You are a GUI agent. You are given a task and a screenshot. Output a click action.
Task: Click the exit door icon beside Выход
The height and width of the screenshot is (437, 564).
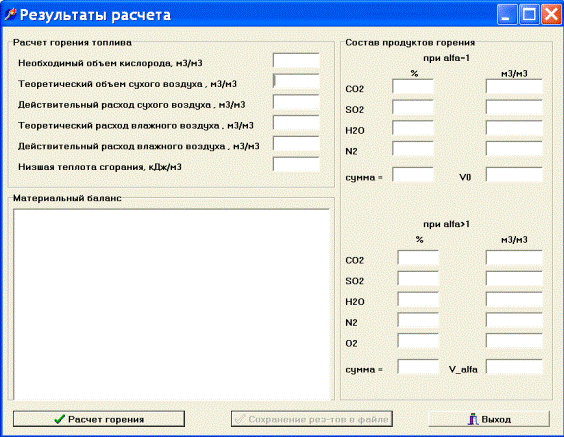(473, 419)
